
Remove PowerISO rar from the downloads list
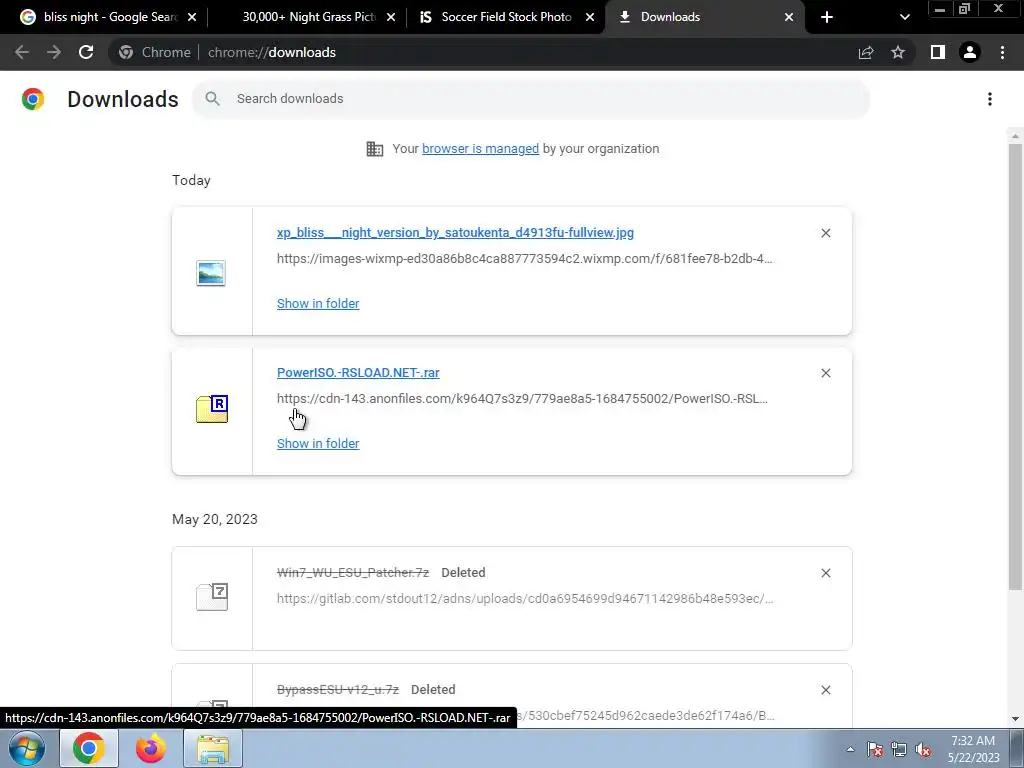[825, 373]
